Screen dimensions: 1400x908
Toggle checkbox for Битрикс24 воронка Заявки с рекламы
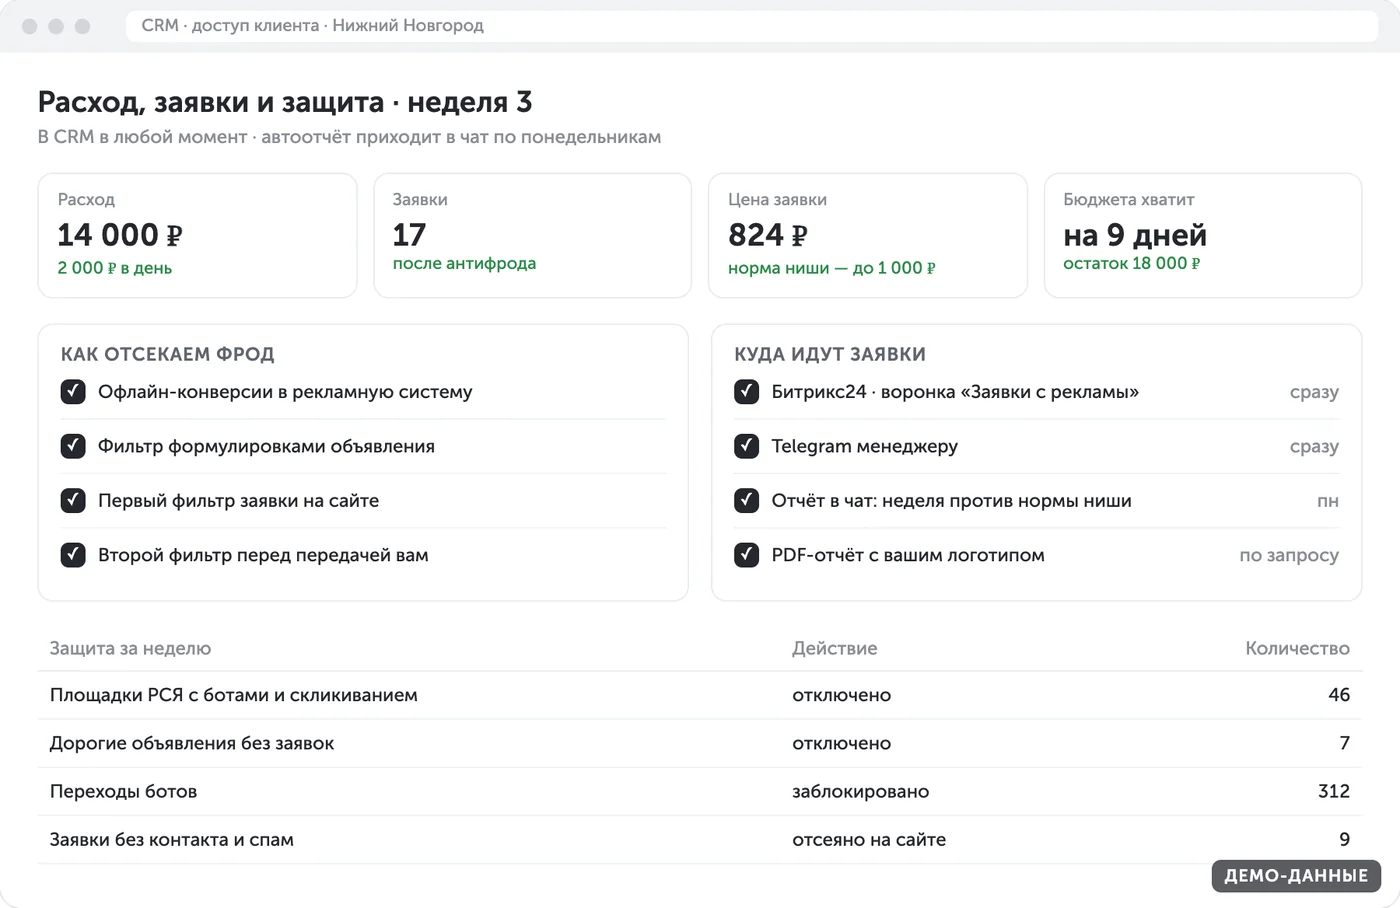746,391
